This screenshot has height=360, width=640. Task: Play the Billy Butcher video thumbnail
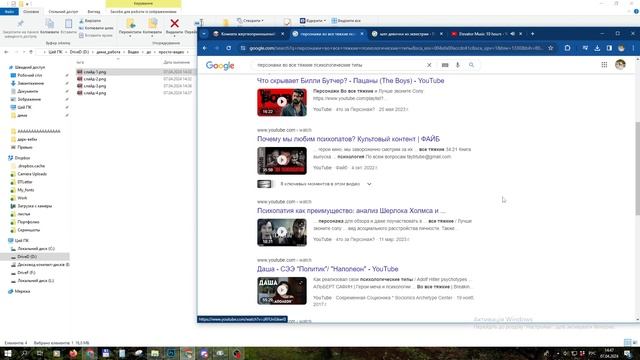coord(282,102)
